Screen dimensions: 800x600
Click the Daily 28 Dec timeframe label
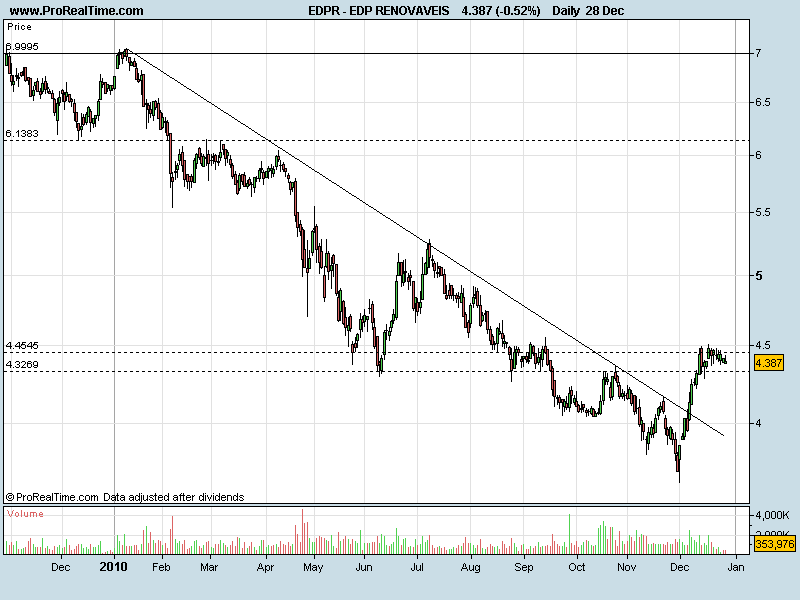point(588,11)
